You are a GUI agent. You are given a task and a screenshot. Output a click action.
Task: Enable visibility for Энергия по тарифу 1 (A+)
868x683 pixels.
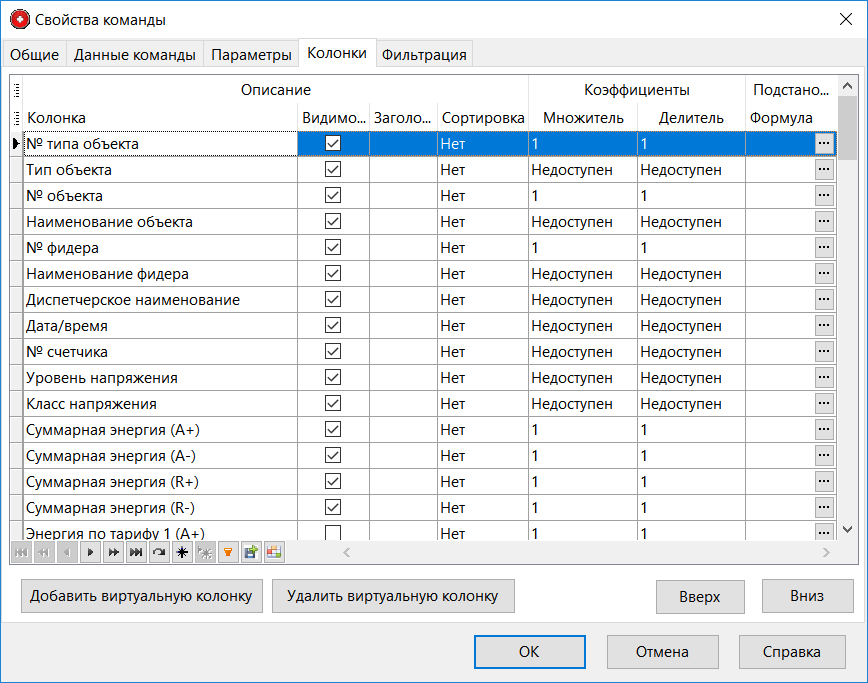pyautogui.click(x=333, y=533)
